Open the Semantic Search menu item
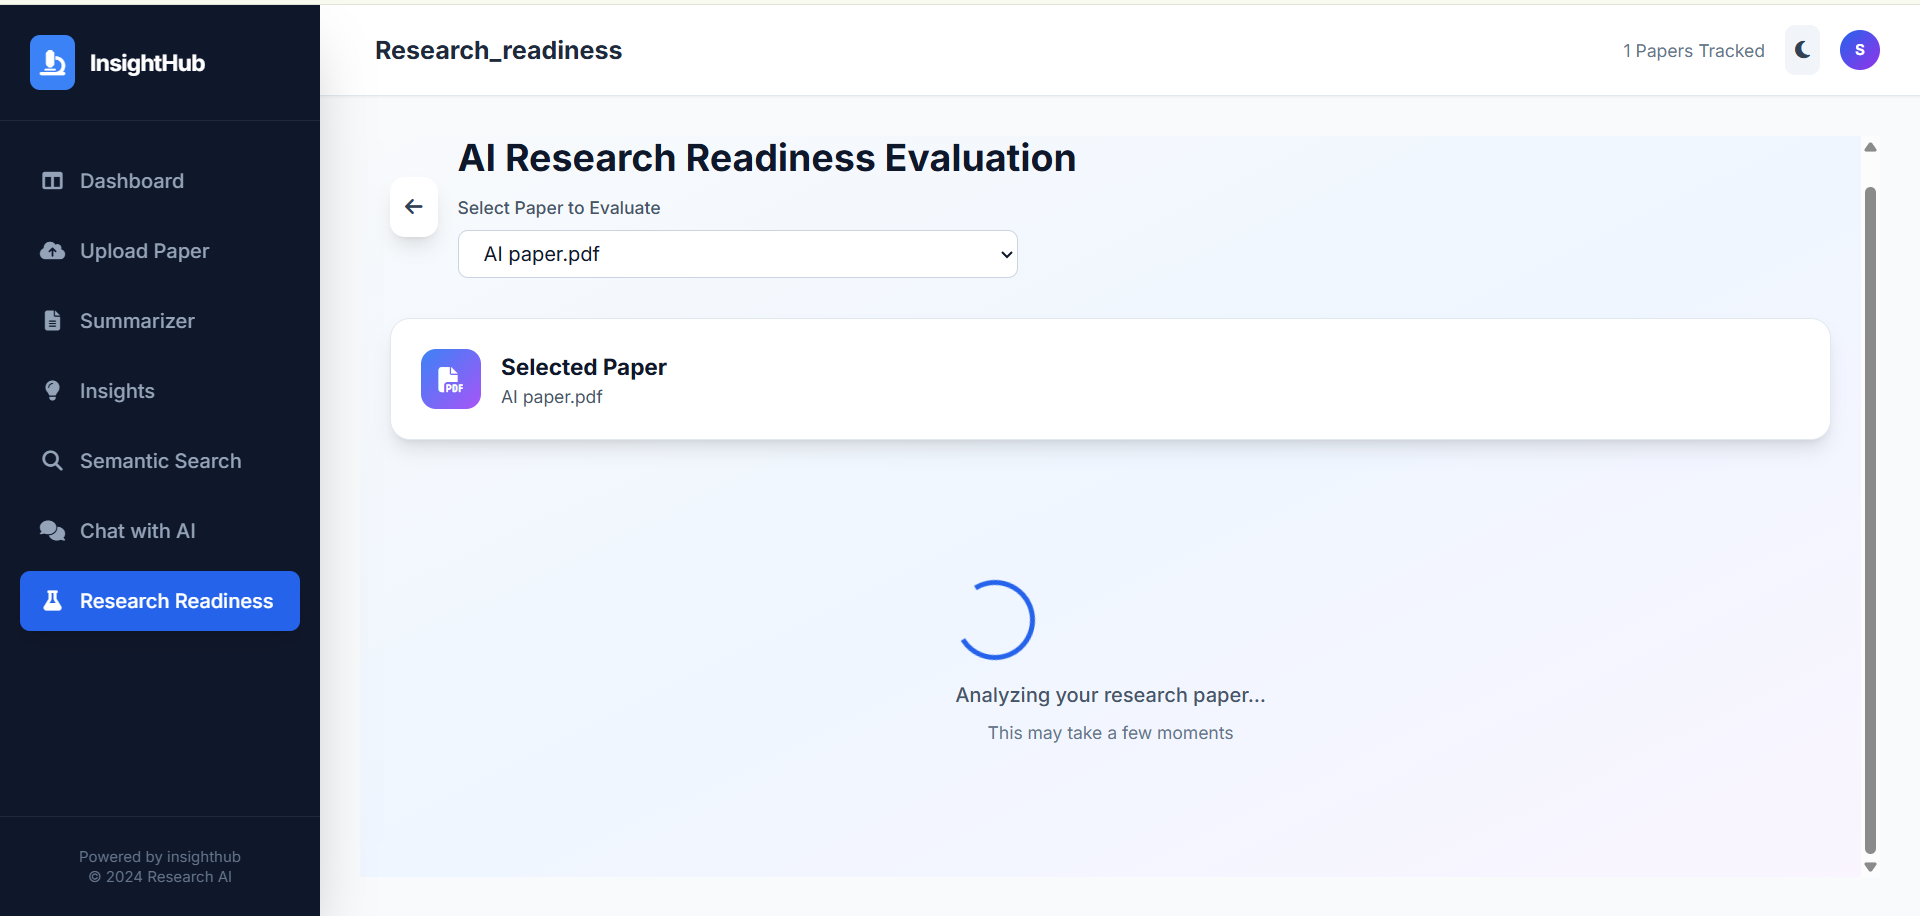Image resolution: width=1920 pixels, height=916 pixels. tap(160, 461)
